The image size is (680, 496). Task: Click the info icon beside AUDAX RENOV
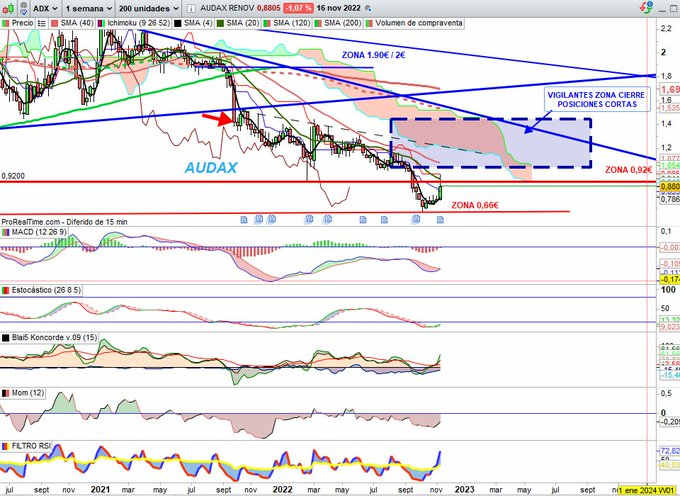(190, 8)
